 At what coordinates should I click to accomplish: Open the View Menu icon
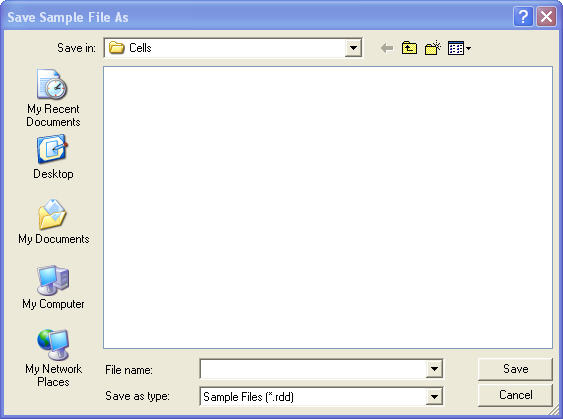(x=459, y=48)
